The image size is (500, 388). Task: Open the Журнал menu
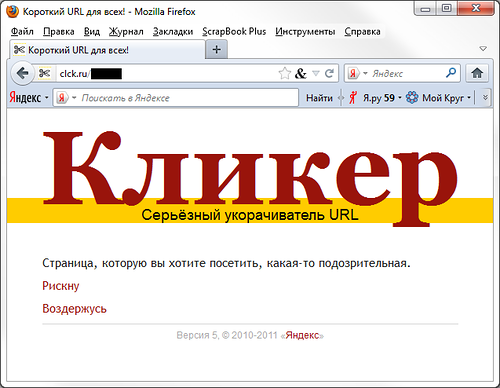tap(126, 31)
